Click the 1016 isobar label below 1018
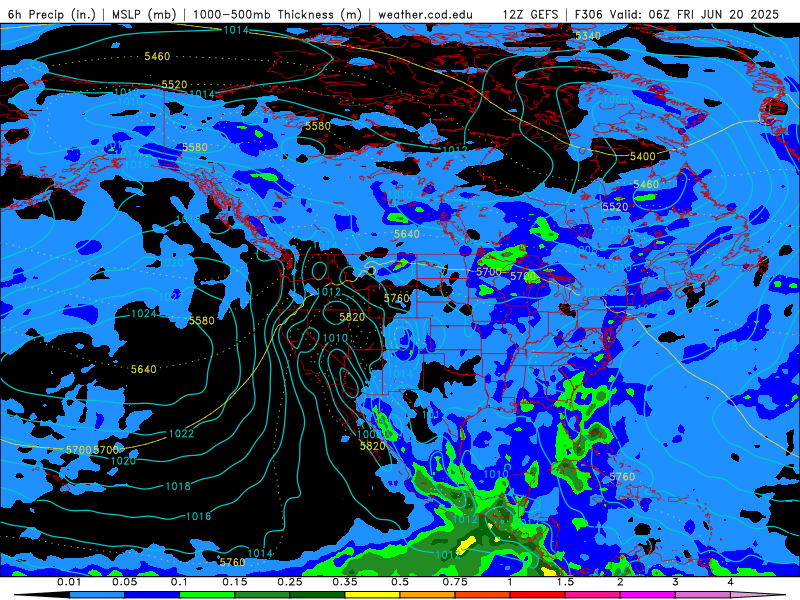Screen dimensions: 800x600 (198, 516)
